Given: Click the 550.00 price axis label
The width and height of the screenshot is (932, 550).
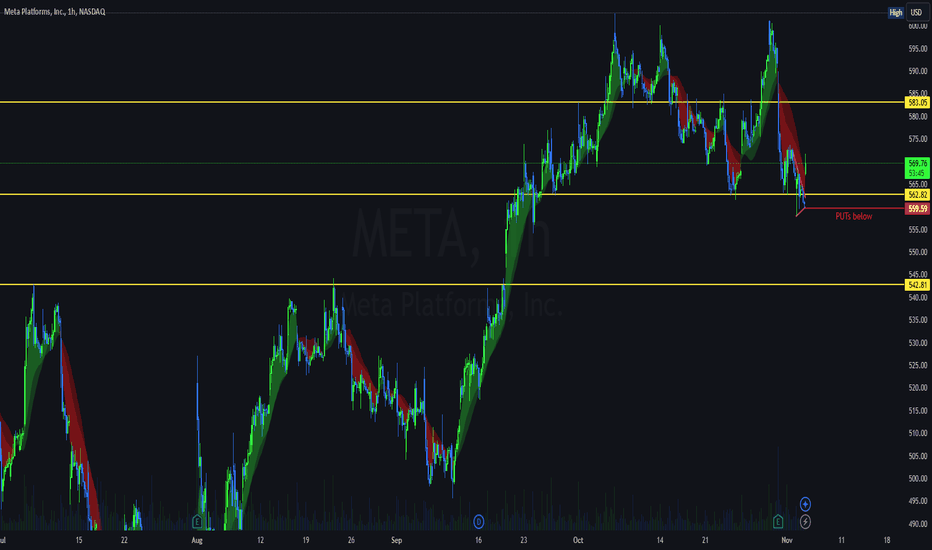Looking at the screenshot, I should [918, 252].
